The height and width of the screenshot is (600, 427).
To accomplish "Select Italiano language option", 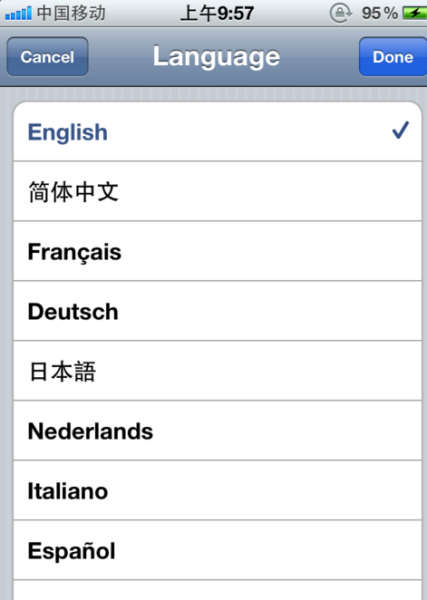I will point(217,491).
